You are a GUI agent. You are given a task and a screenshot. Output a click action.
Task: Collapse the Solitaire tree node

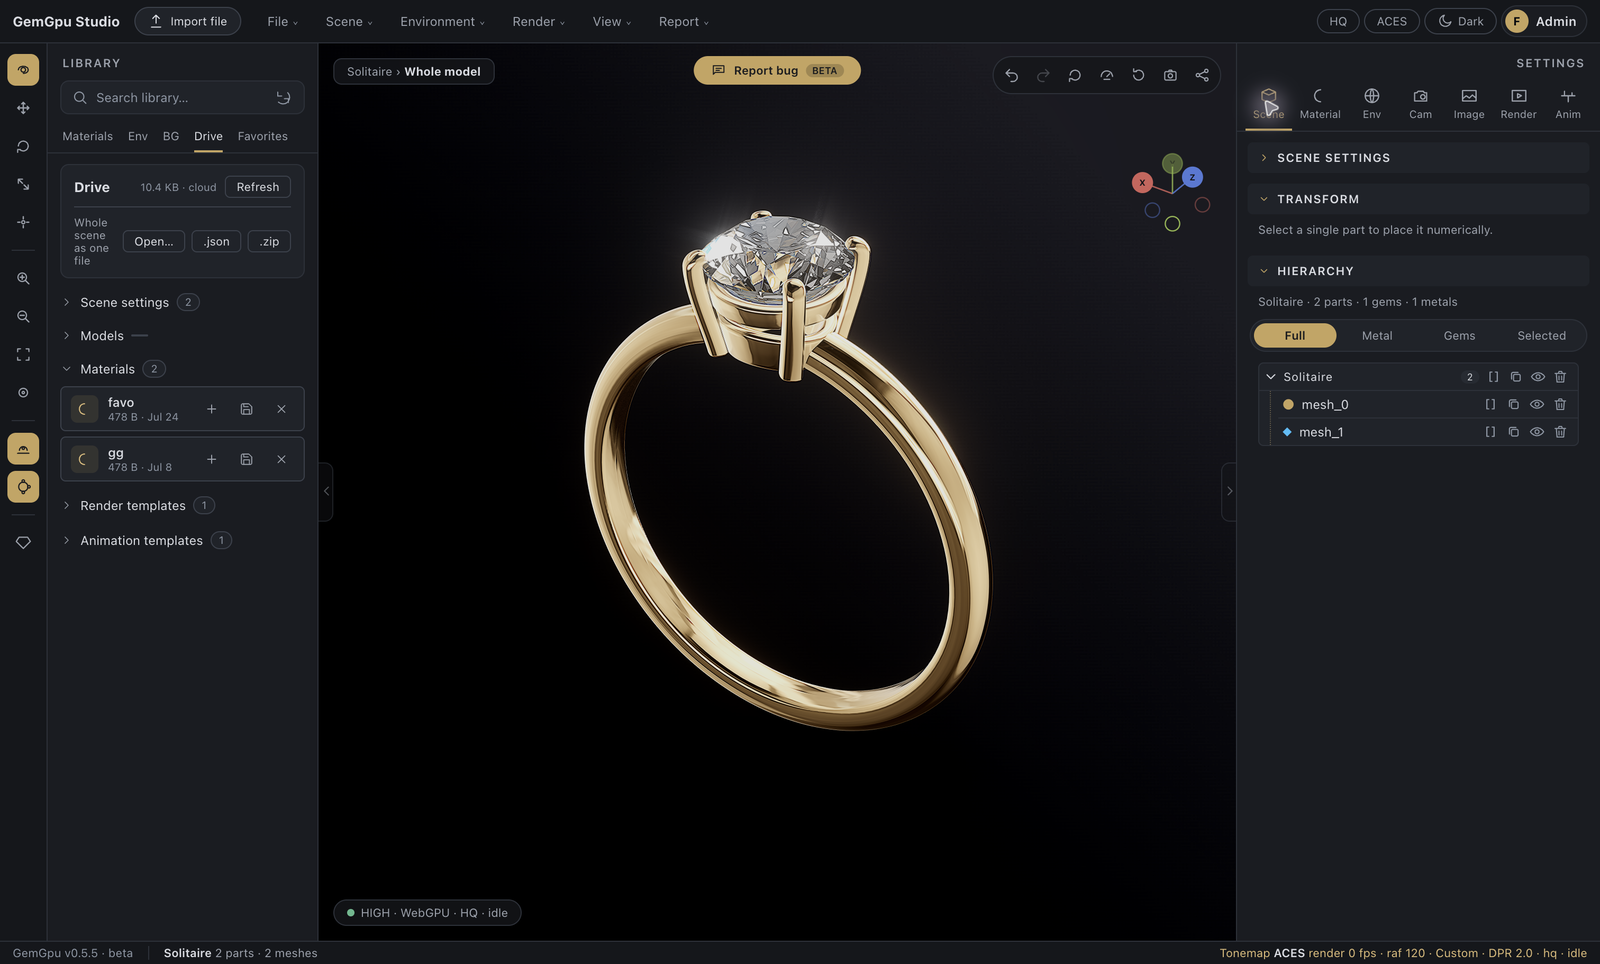(x=1271, y=377)
